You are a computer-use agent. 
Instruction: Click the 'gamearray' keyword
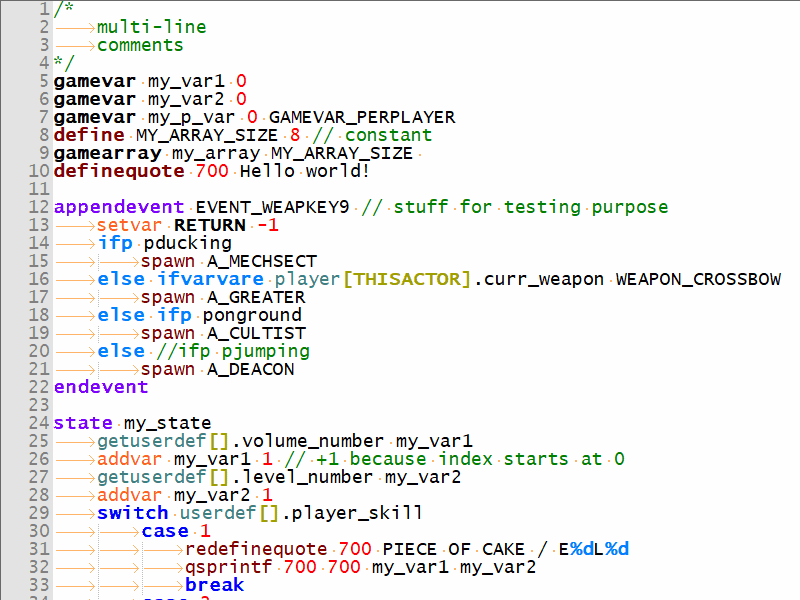coord(108,153)
